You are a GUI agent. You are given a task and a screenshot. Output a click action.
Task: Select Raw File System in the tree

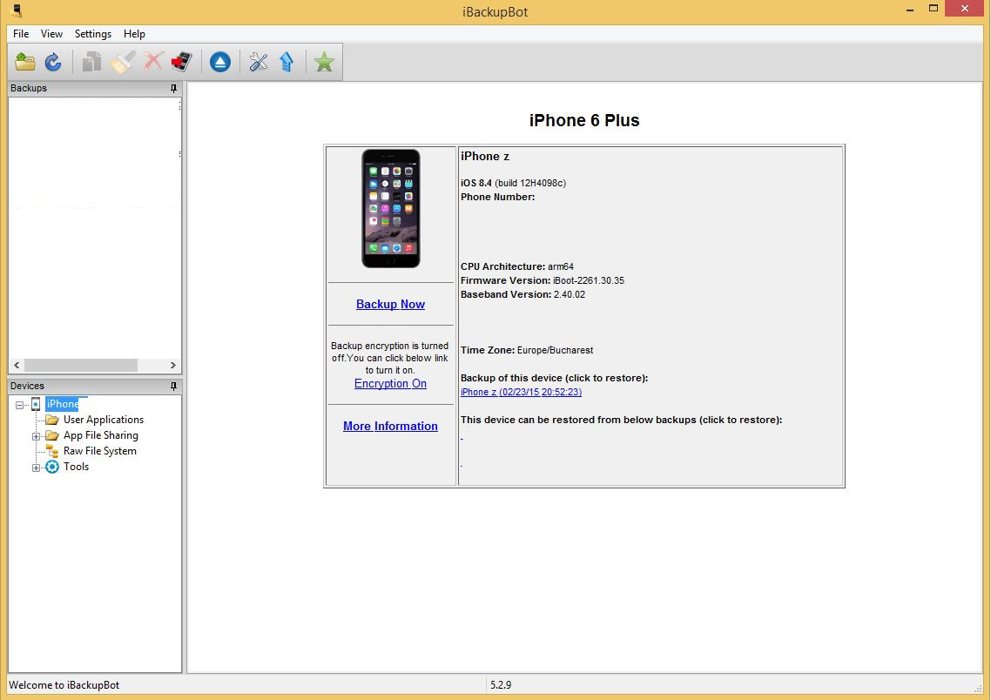click(x=100, y=451)
